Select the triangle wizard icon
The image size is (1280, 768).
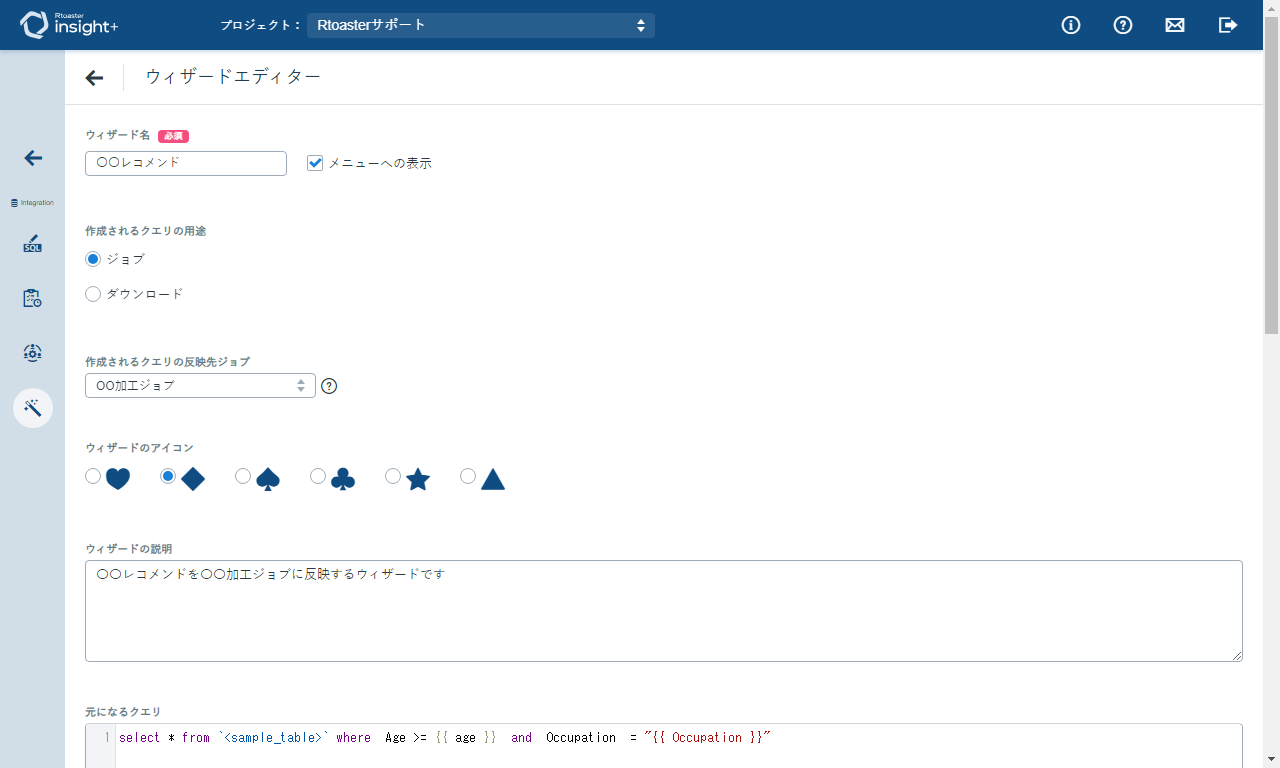[468, 476]
